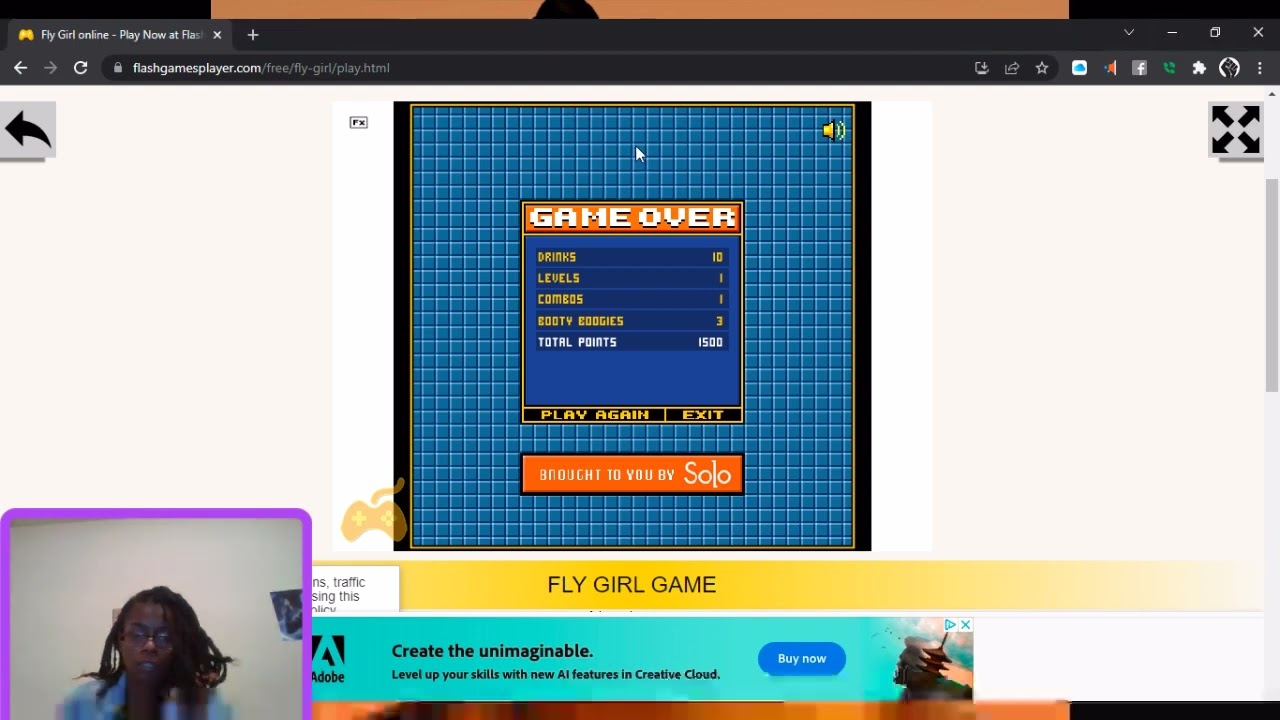The height and width of the screenshot is (720, 1280).
Task: Bookmark this page with the star
Action: point(1042,68)
